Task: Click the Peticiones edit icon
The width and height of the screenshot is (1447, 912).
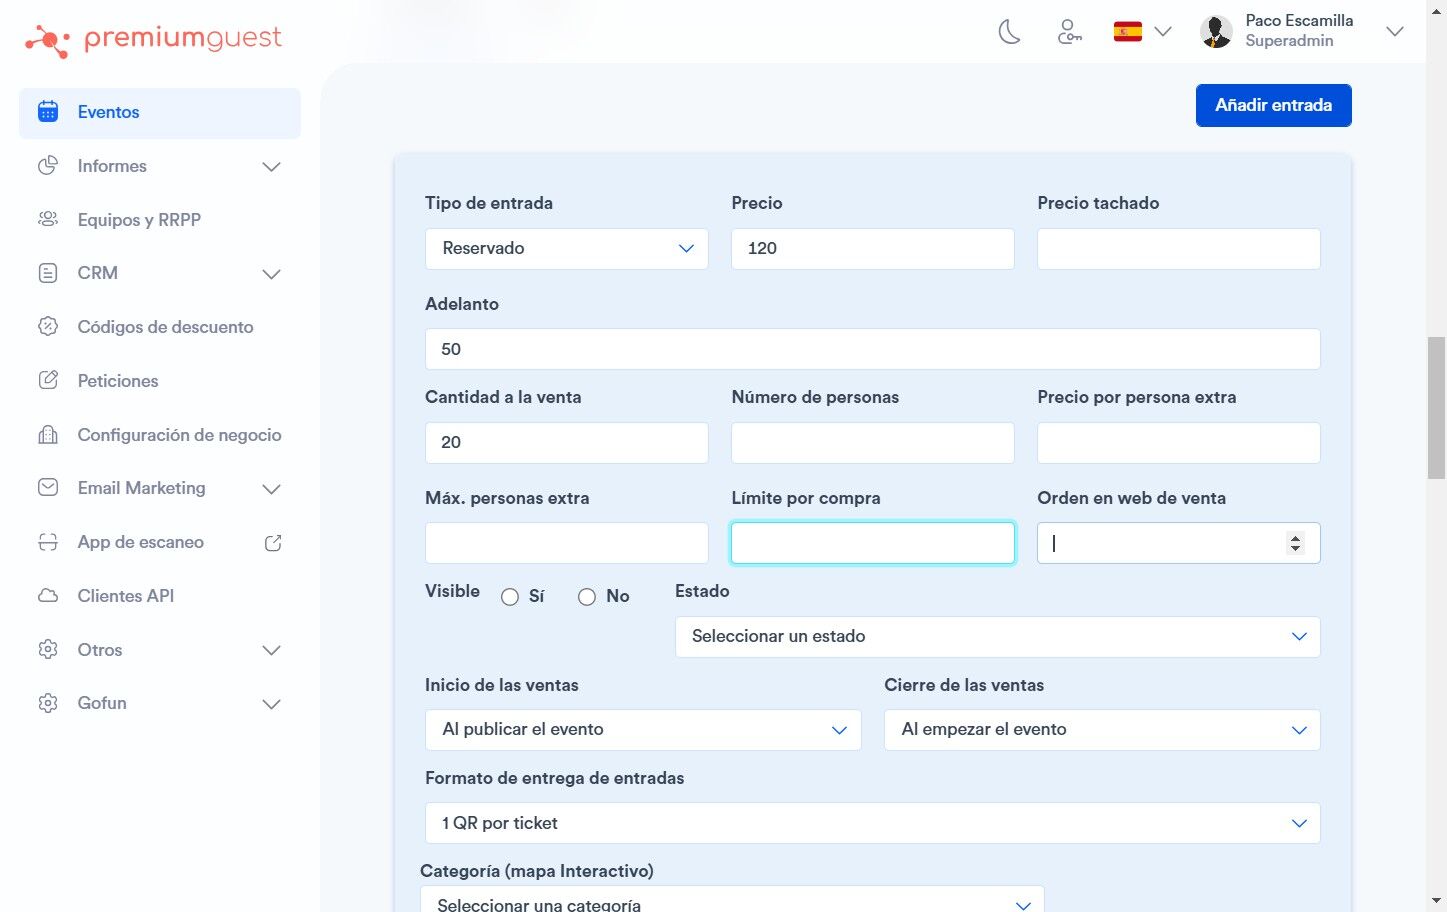Action: [48, 380]
